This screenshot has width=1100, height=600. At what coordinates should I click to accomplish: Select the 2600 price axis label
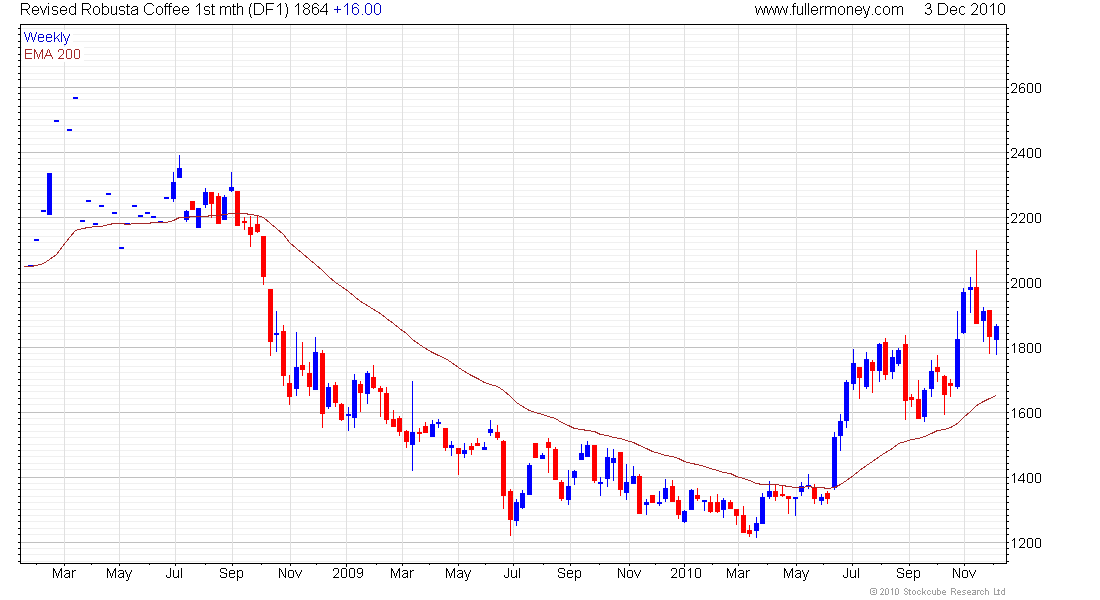[1026, 88]
